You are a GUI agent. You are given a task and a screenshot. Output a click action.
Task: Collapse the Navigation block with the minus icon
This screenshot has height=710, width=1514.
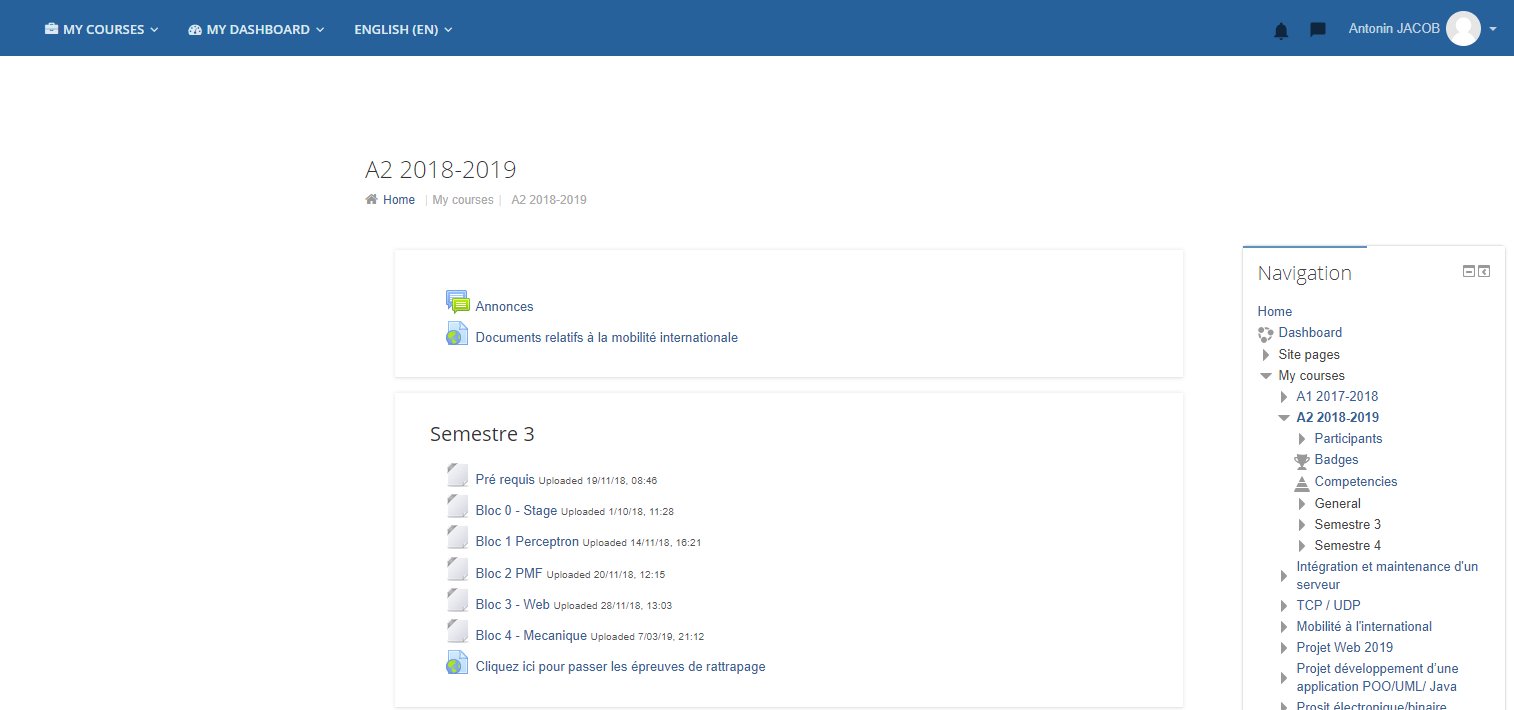click(x=1467, y=270)
